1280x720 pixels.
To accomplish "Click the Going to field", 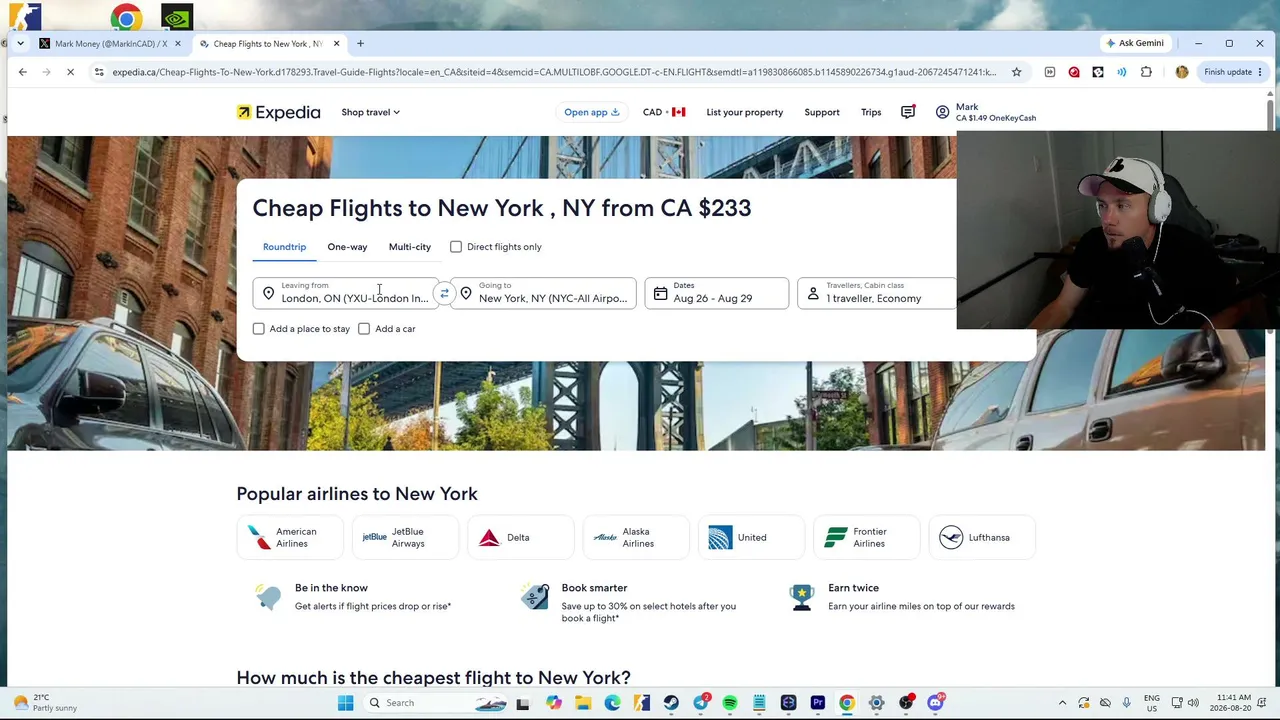I will tap(544, 293).
